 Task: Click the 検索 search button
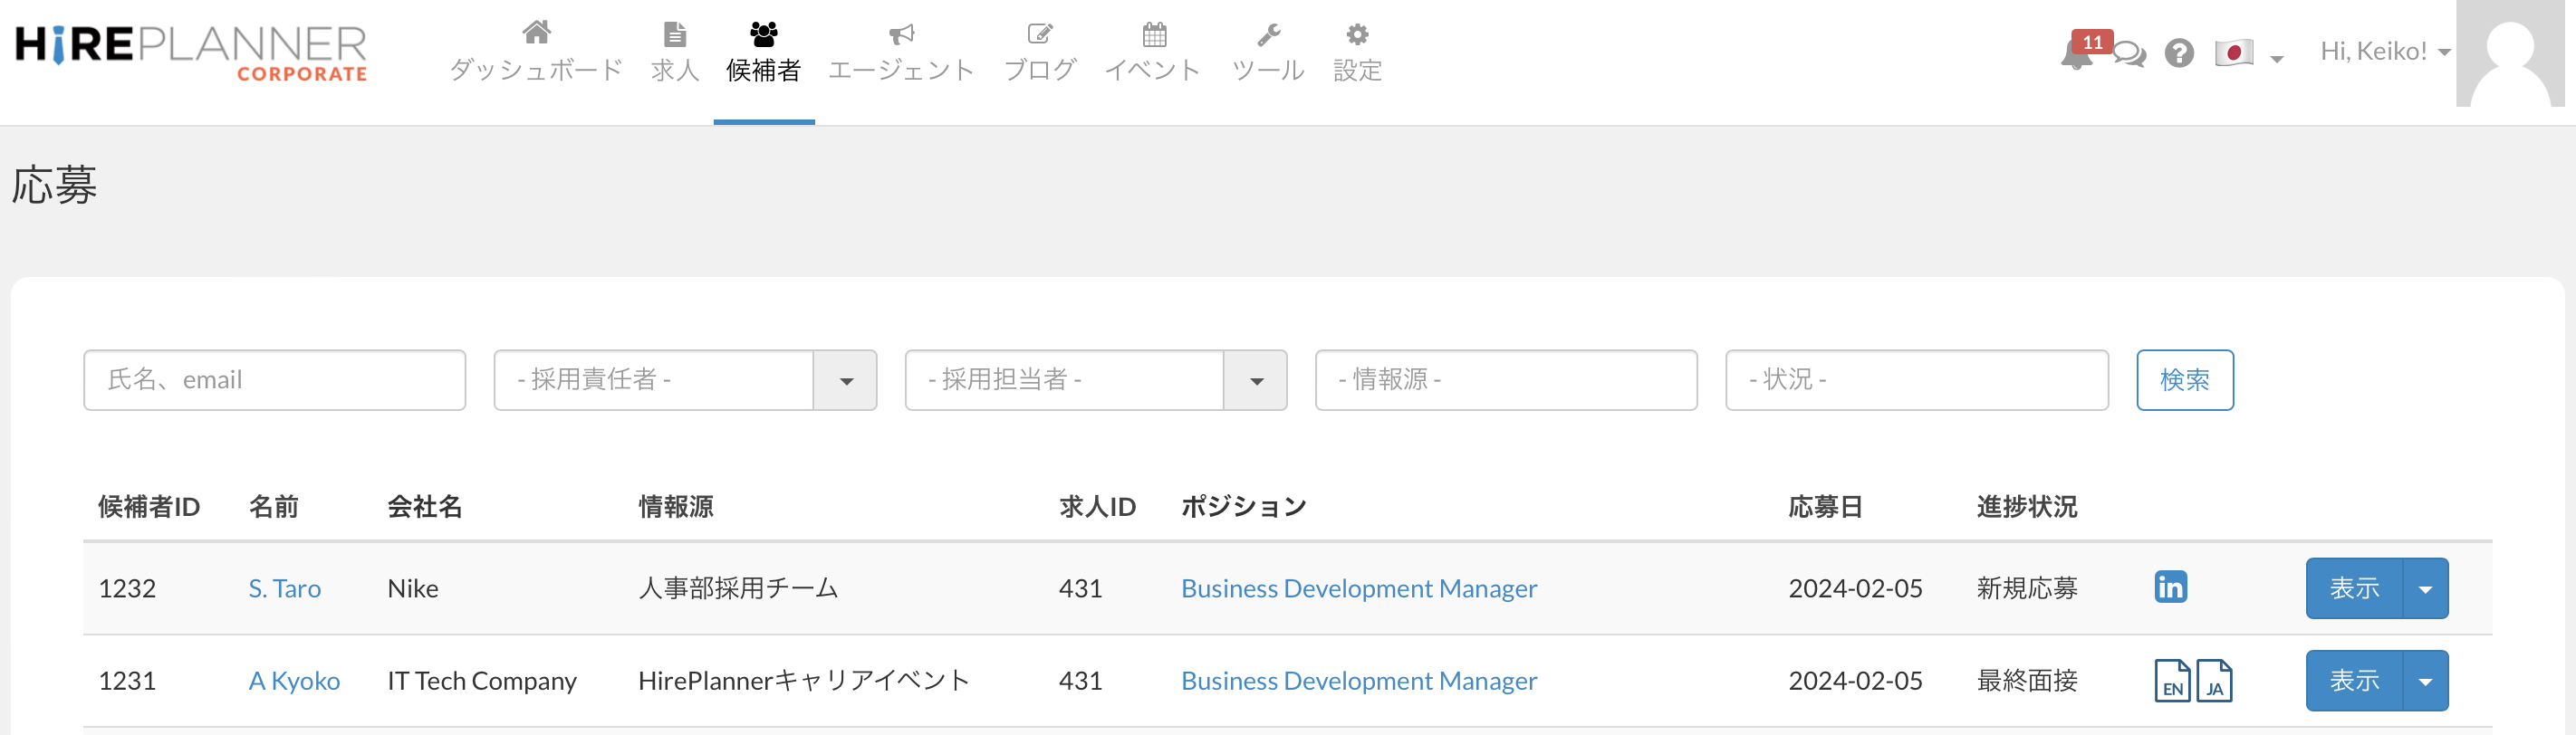click(x=2184, y=380)
